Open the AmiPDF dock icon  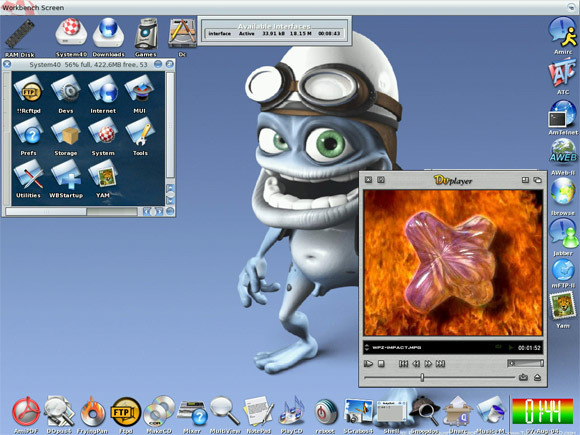pos(26,412)
